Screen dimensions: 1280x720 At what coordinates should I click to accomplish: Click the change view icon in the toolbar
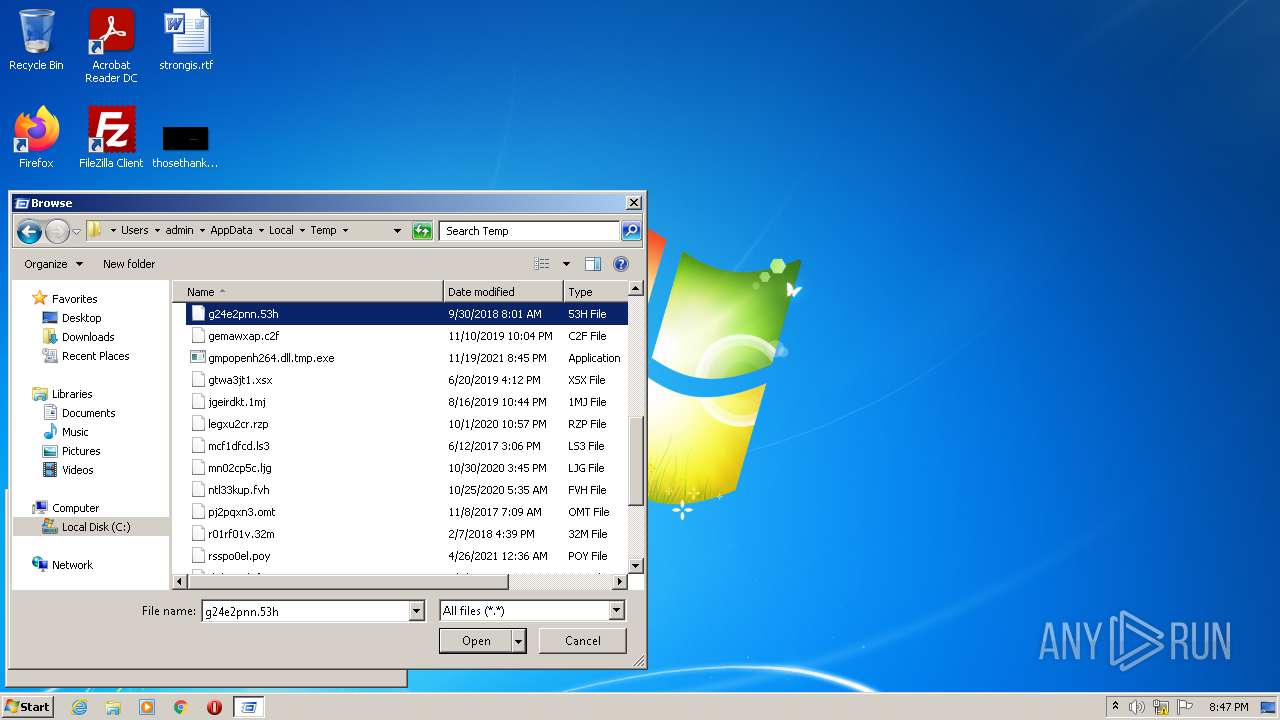[542, 264]
